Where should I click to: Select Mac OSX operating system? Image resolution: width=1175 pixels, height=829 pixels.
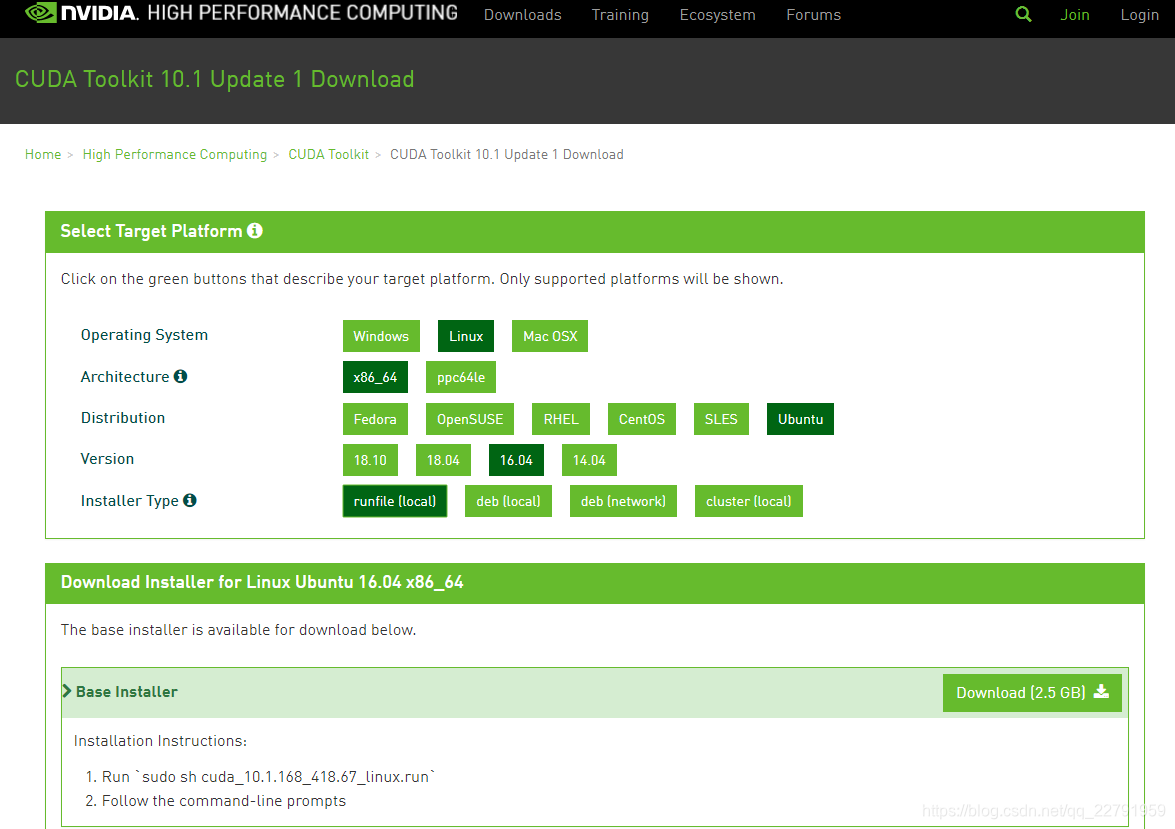[x=550, y=336]
